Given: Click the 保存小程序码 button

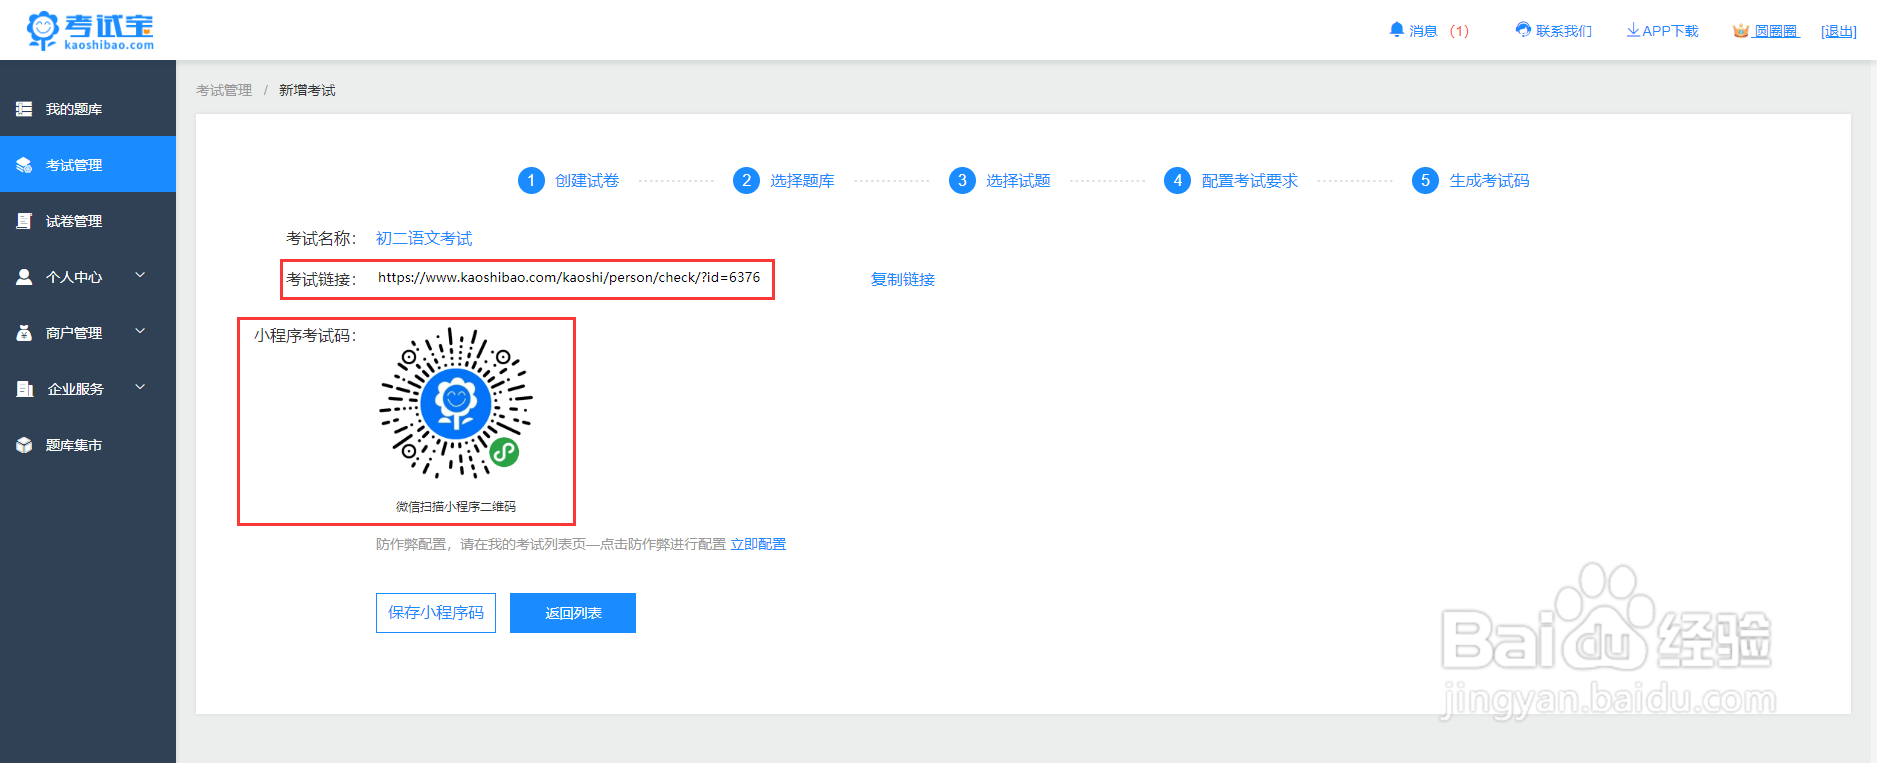Looking at the screenshot, I should [436, 613].
